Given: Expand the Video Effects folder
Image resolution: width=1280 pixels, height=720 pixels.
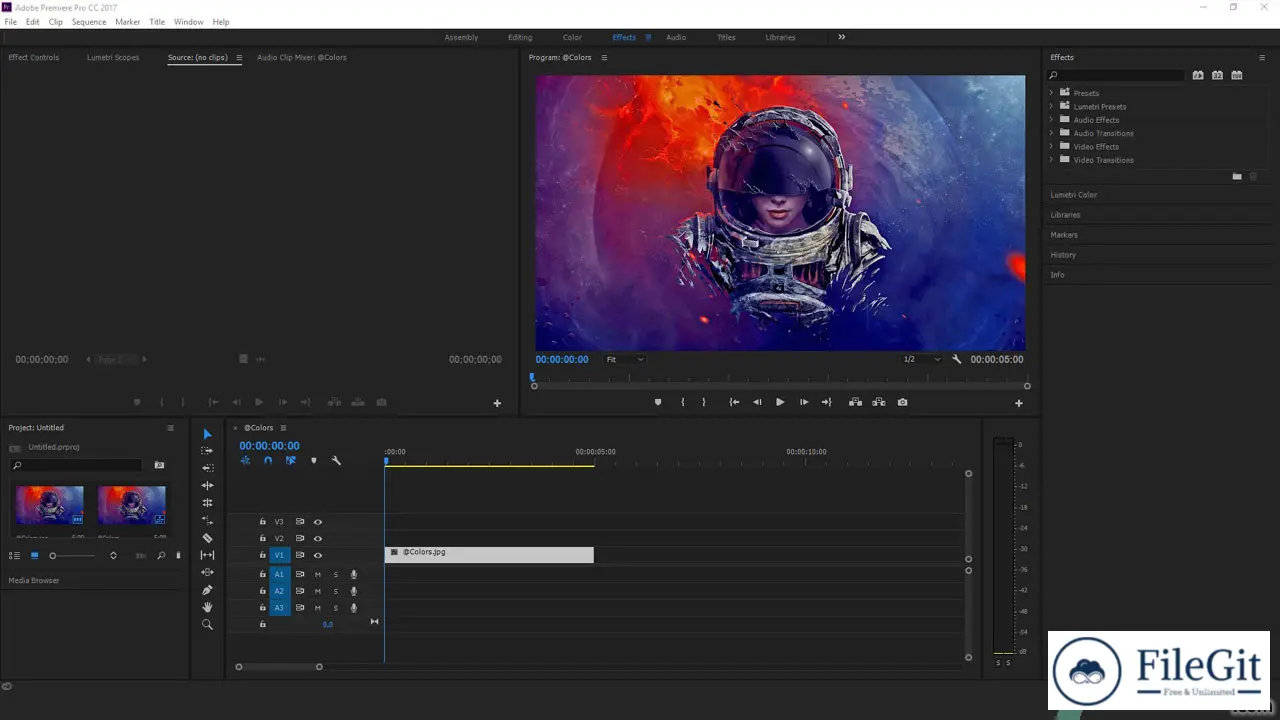Looking at the screenshot, I should pyautogui.click(x=1052, y=146).
